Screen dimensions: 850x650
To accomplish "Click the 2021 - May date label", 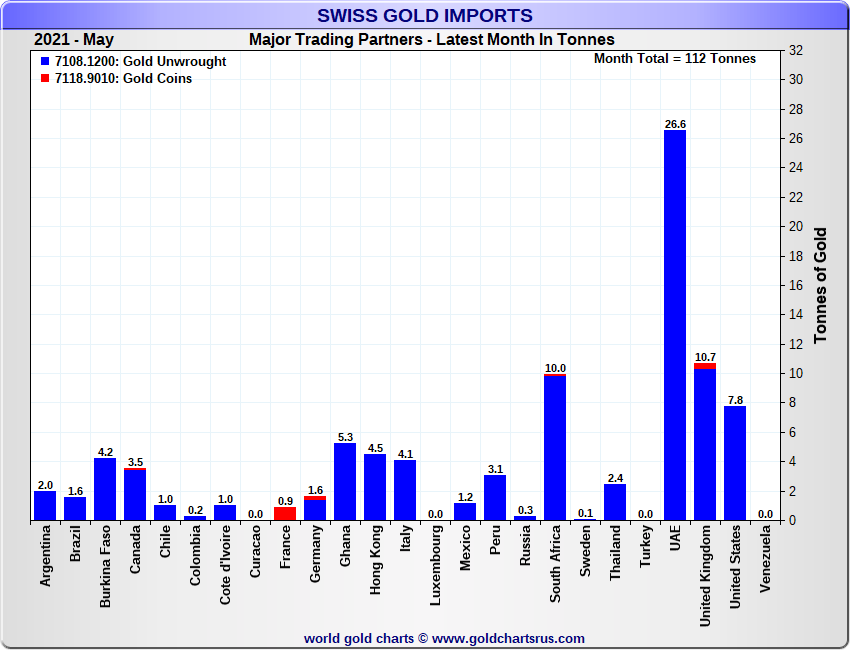I will tap(74, 40).
